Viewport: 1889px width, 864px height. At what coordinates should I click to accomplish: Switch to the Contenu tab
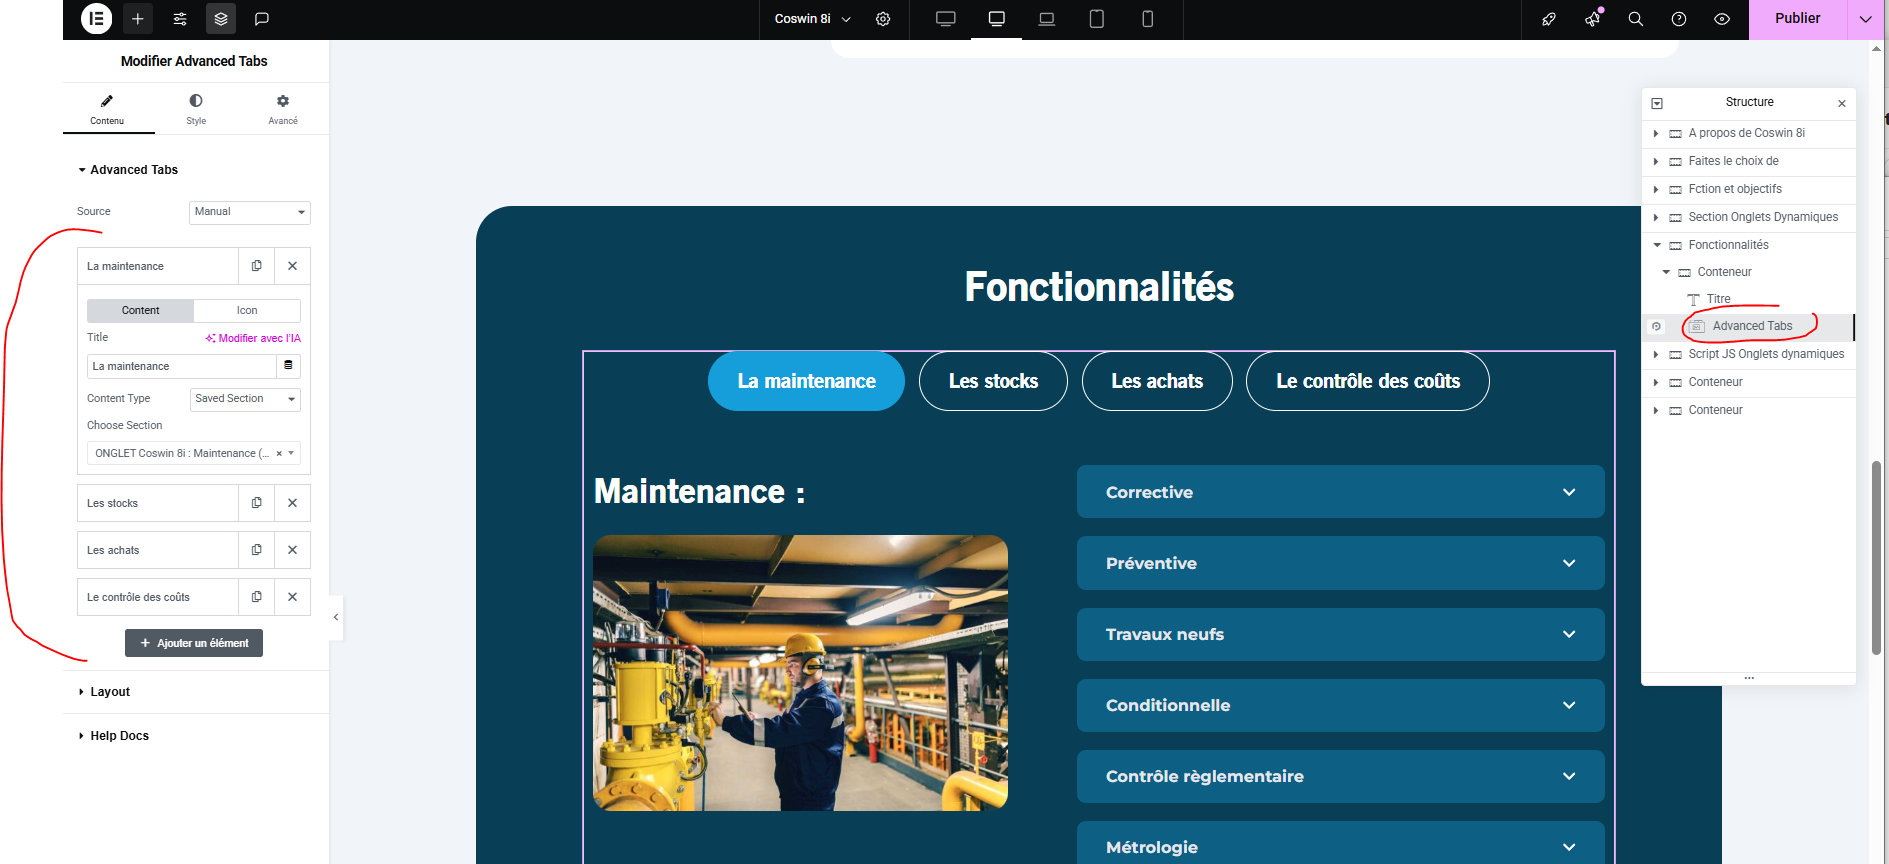pyautogui.click(x=107, y=109)
